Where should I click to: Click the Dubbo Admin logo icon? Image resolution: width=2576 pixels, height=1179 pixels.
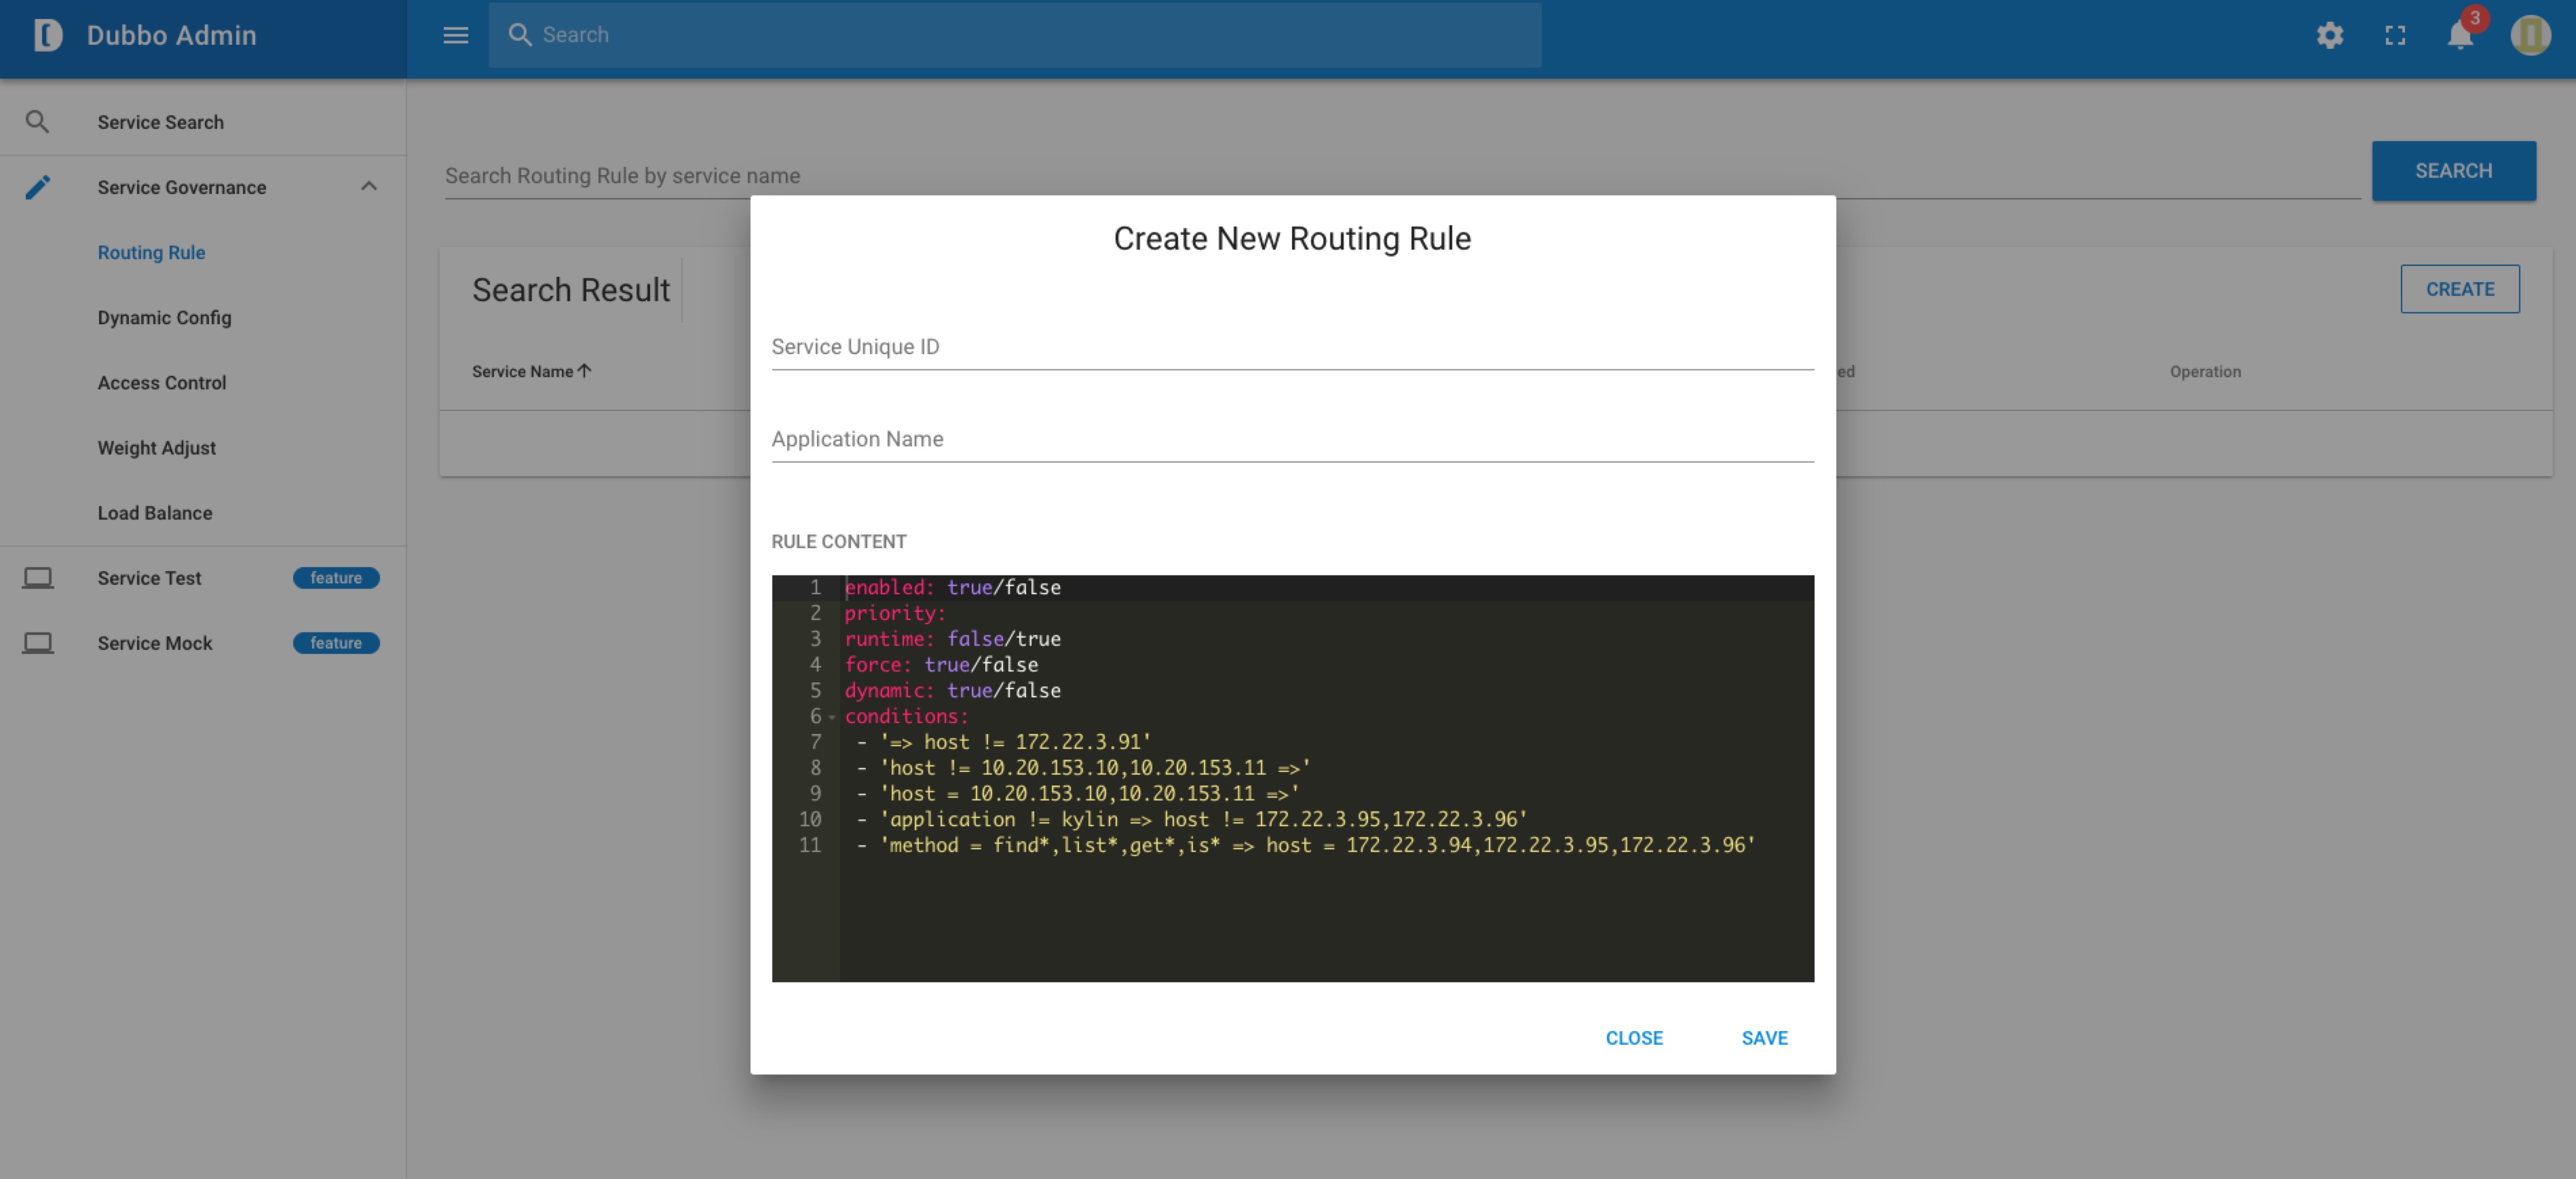[x=47, y=35]
